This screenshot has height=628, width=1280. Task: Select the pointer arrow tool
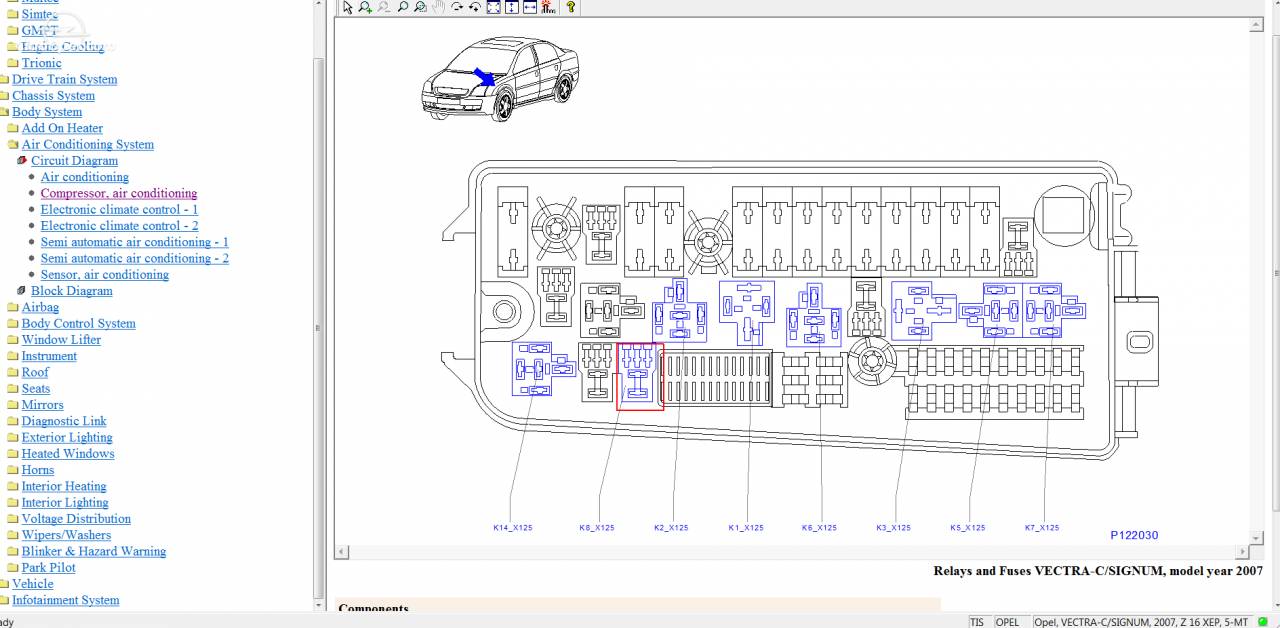[x=347, y=7]
